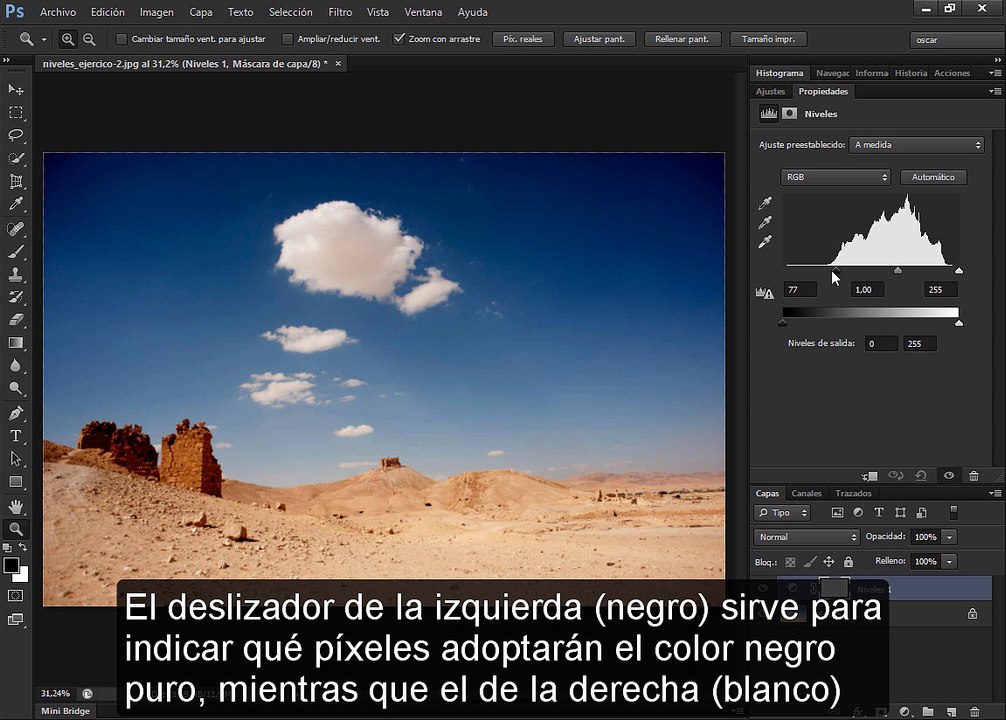This screenshot has width=1006, height=720.
Task: Toggle Cambiar tamaño vent. para ajustar checkbox
Action: (121, 39)
